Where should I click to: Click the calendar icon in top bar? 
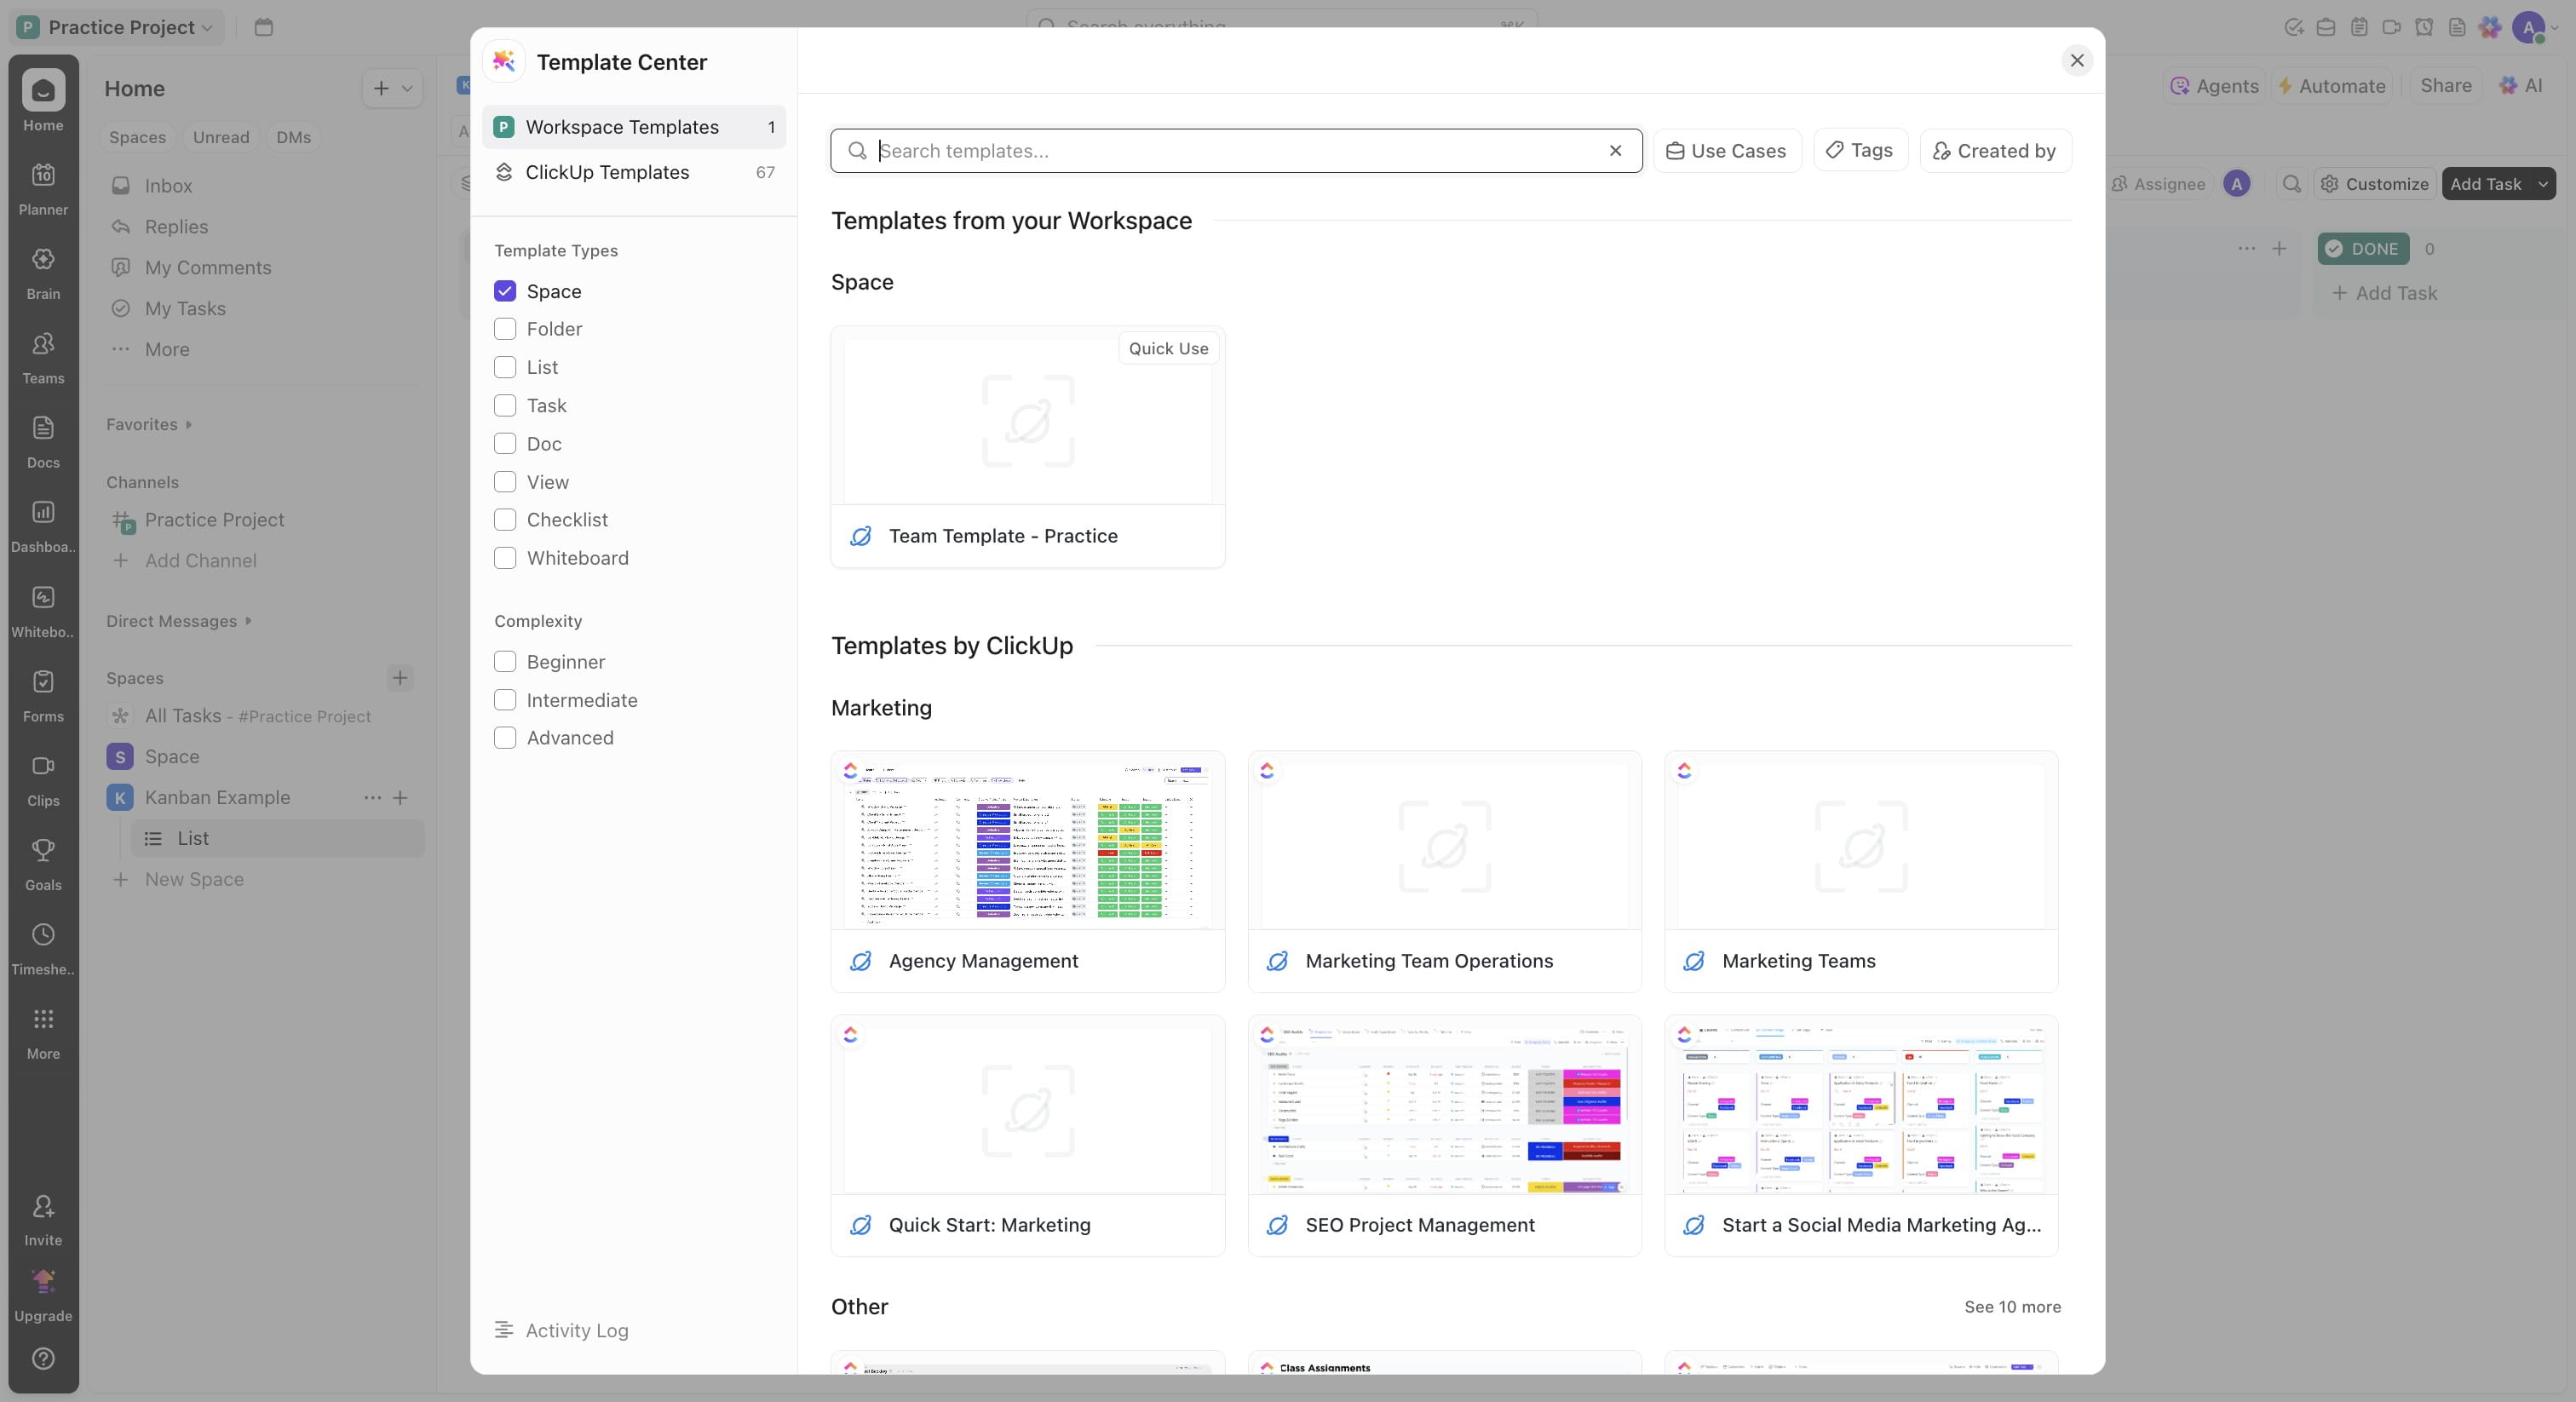(263, 27)
